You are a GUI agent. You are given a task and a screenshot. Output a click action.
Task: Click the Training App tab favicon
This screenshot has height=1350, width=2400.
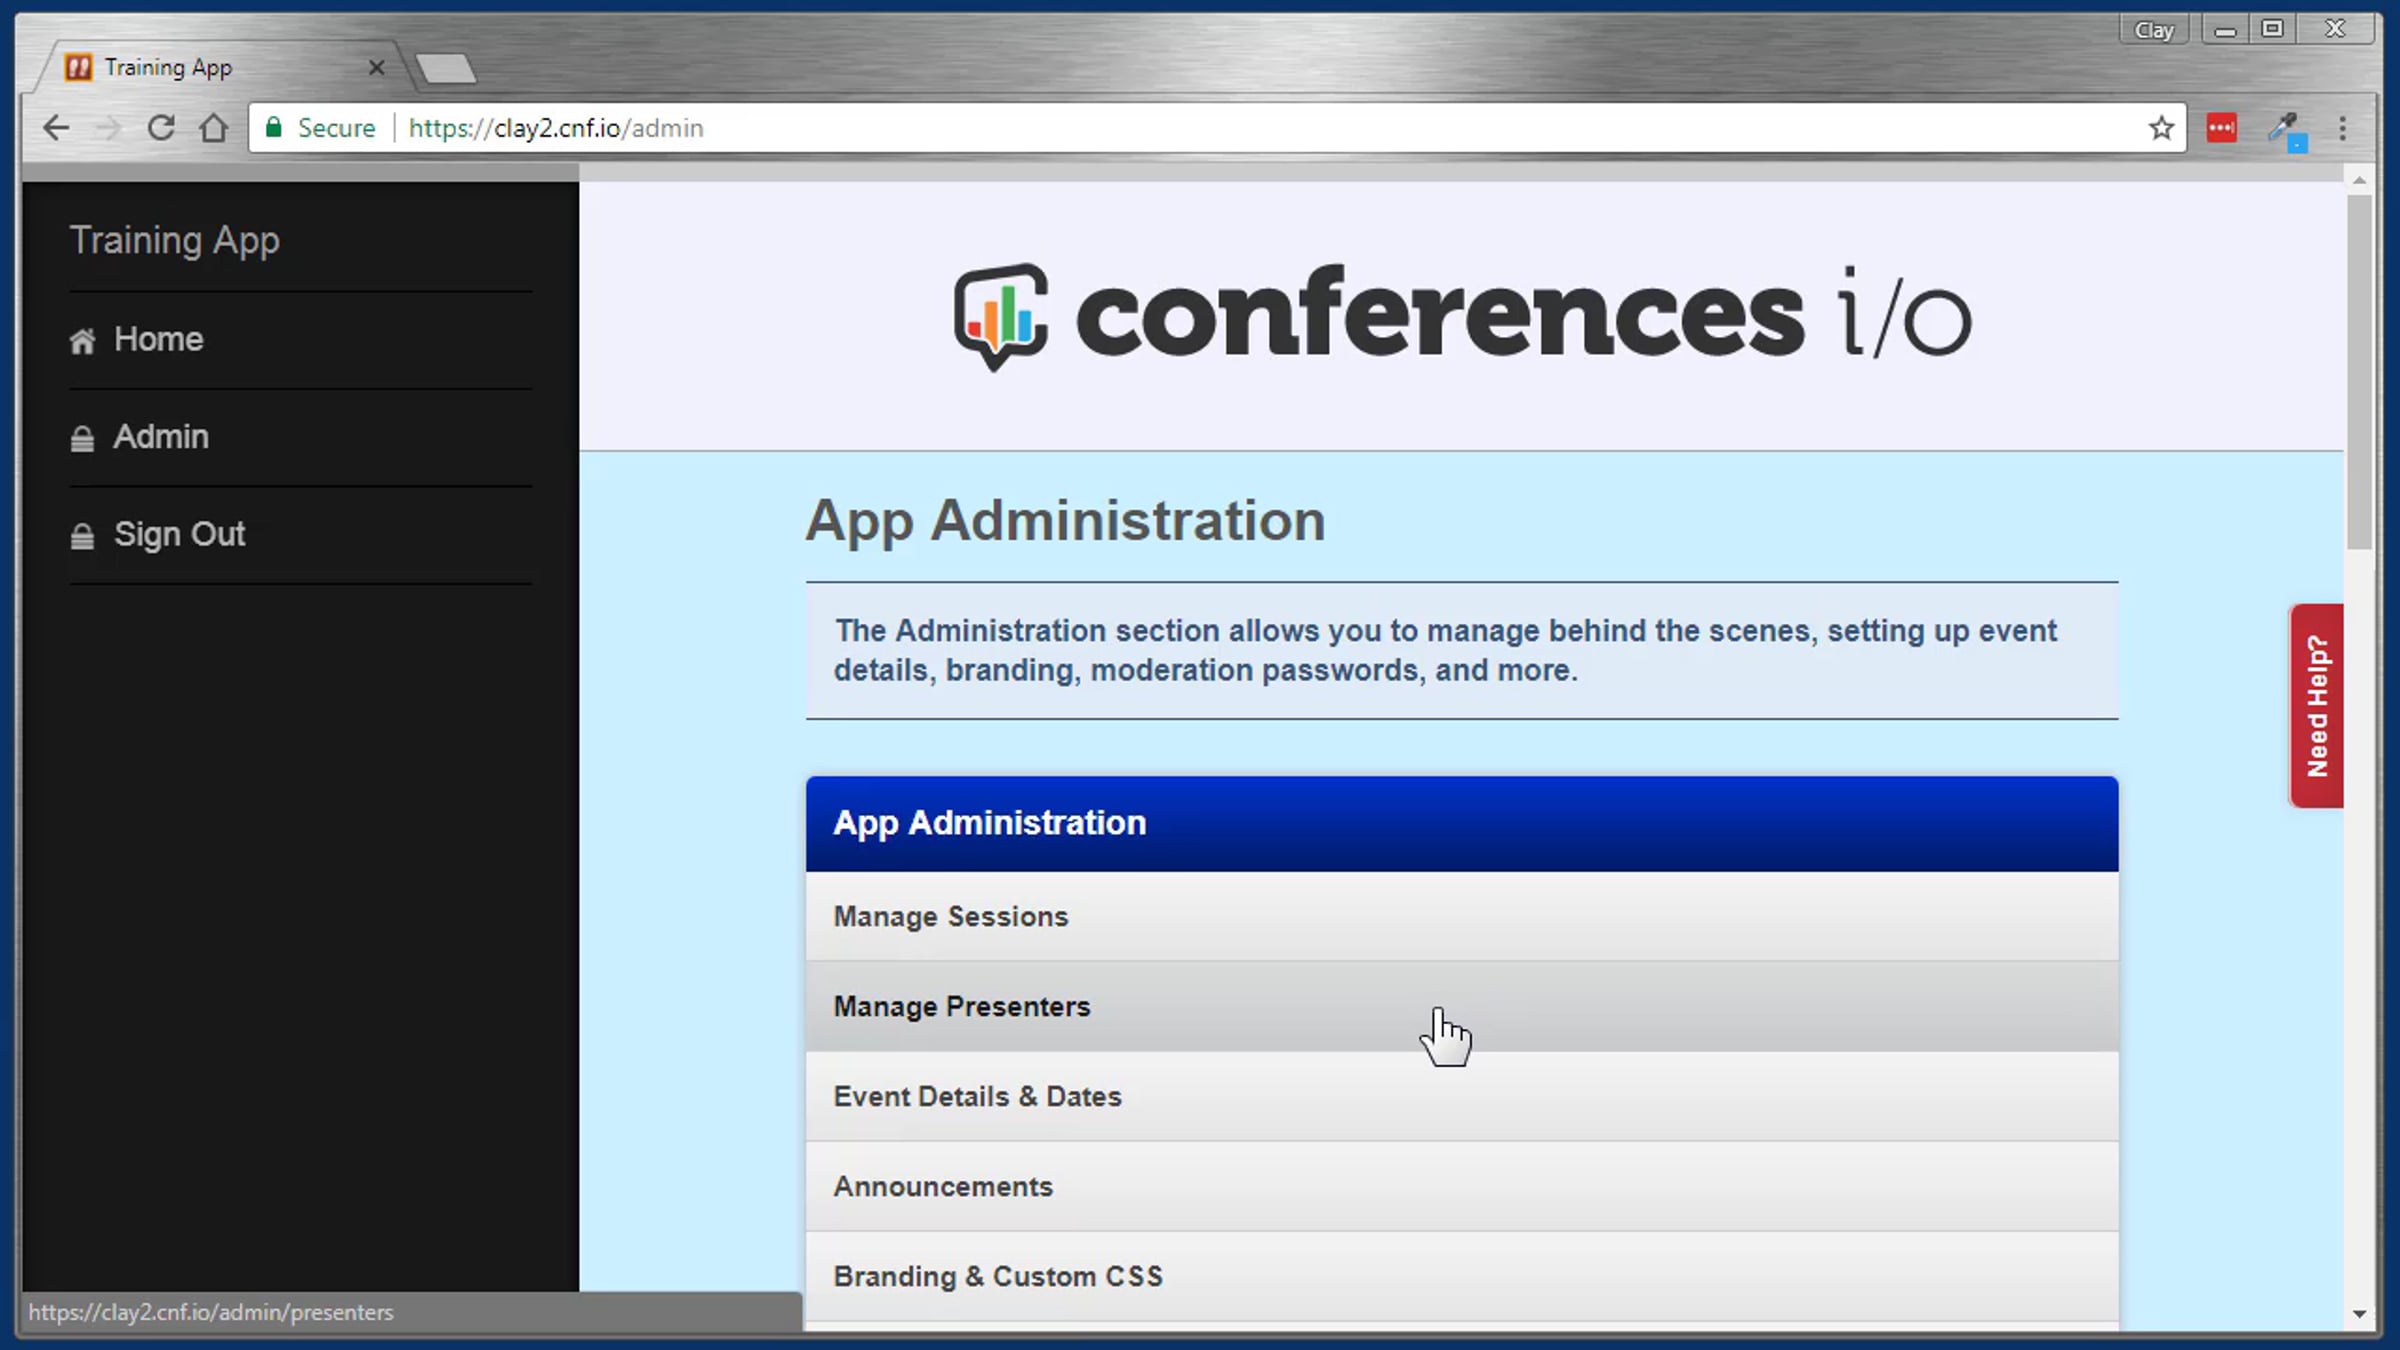coord(78,67)
